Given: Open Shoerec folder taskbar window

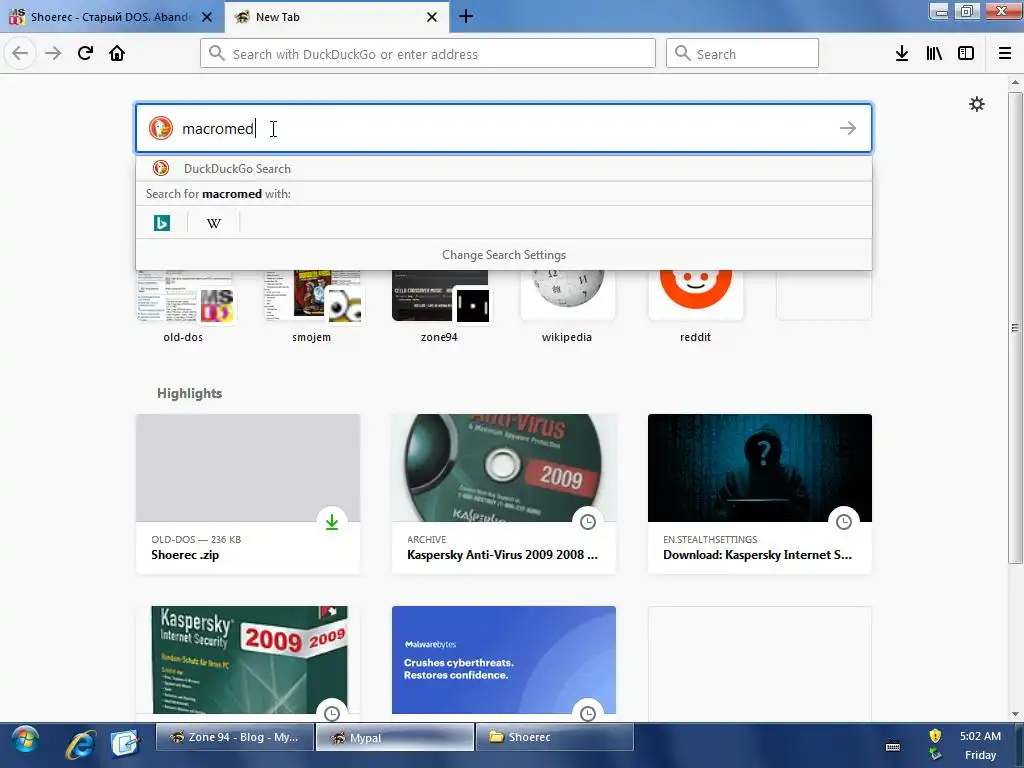Looking at the screenshot, I should click(554, 737).
